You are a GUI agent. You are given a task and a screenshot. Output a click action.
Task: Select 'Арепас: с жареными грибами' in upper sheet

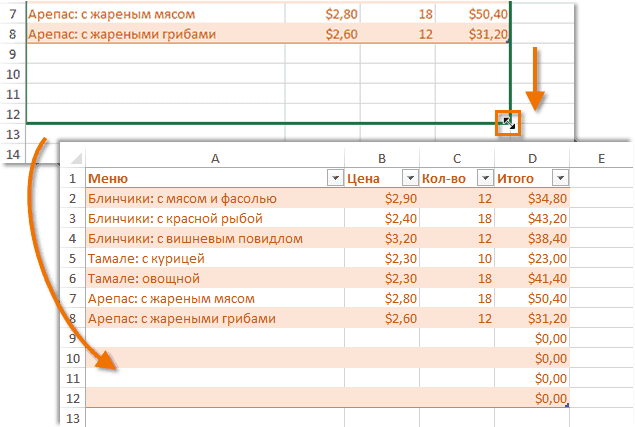pos(156,34)
